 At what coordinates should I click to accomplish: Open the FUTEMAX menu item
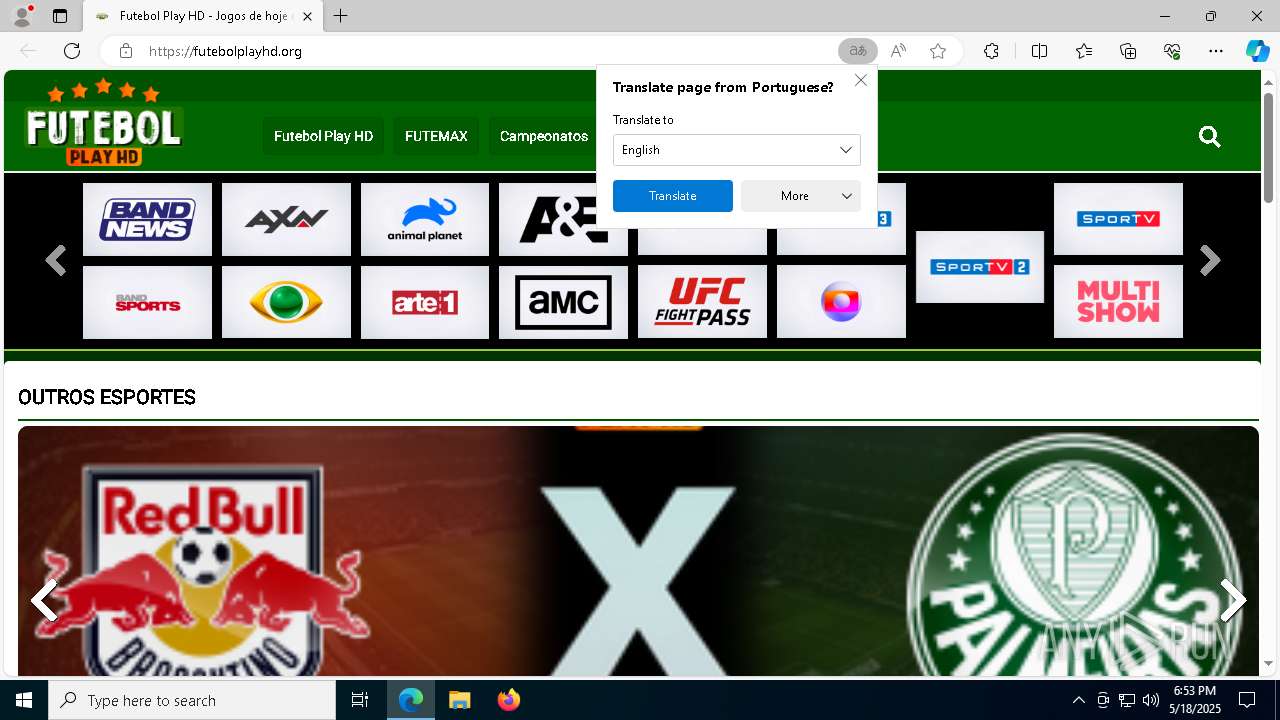(x=436, y=136)
